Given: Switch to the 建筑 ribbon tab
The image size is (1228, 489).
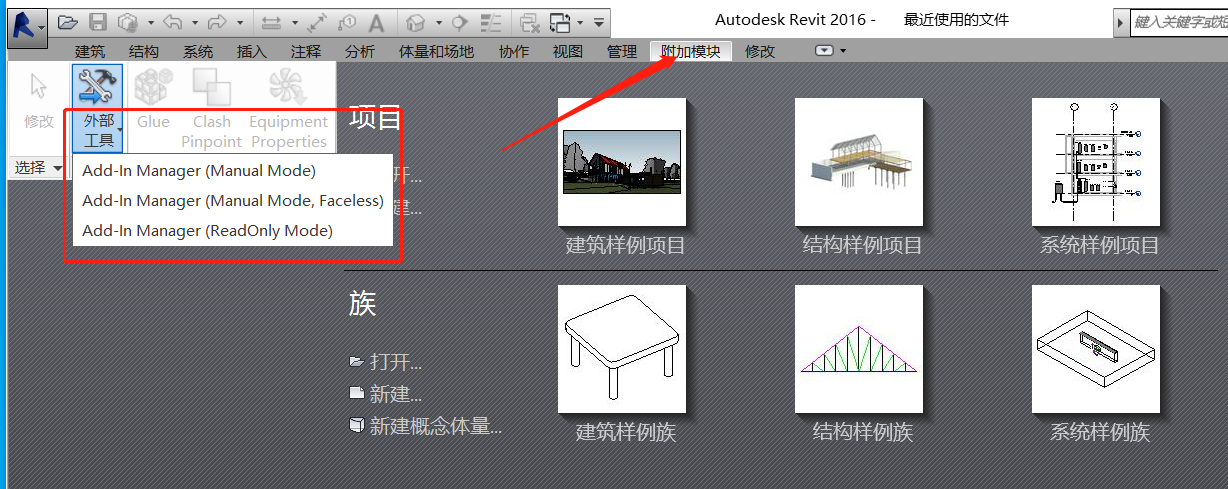Looking at the screenshot, I should tap(90, 51).
